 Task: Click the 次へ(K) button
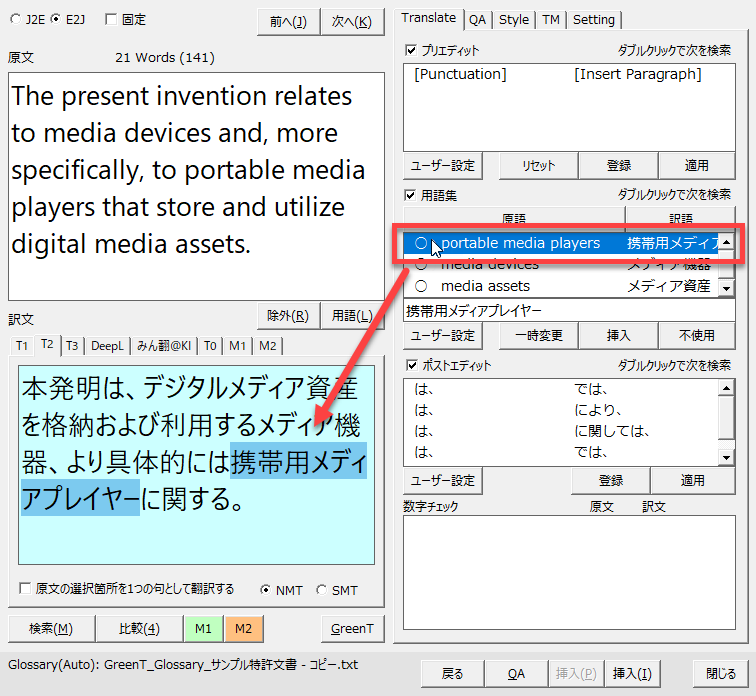(352, 21)
